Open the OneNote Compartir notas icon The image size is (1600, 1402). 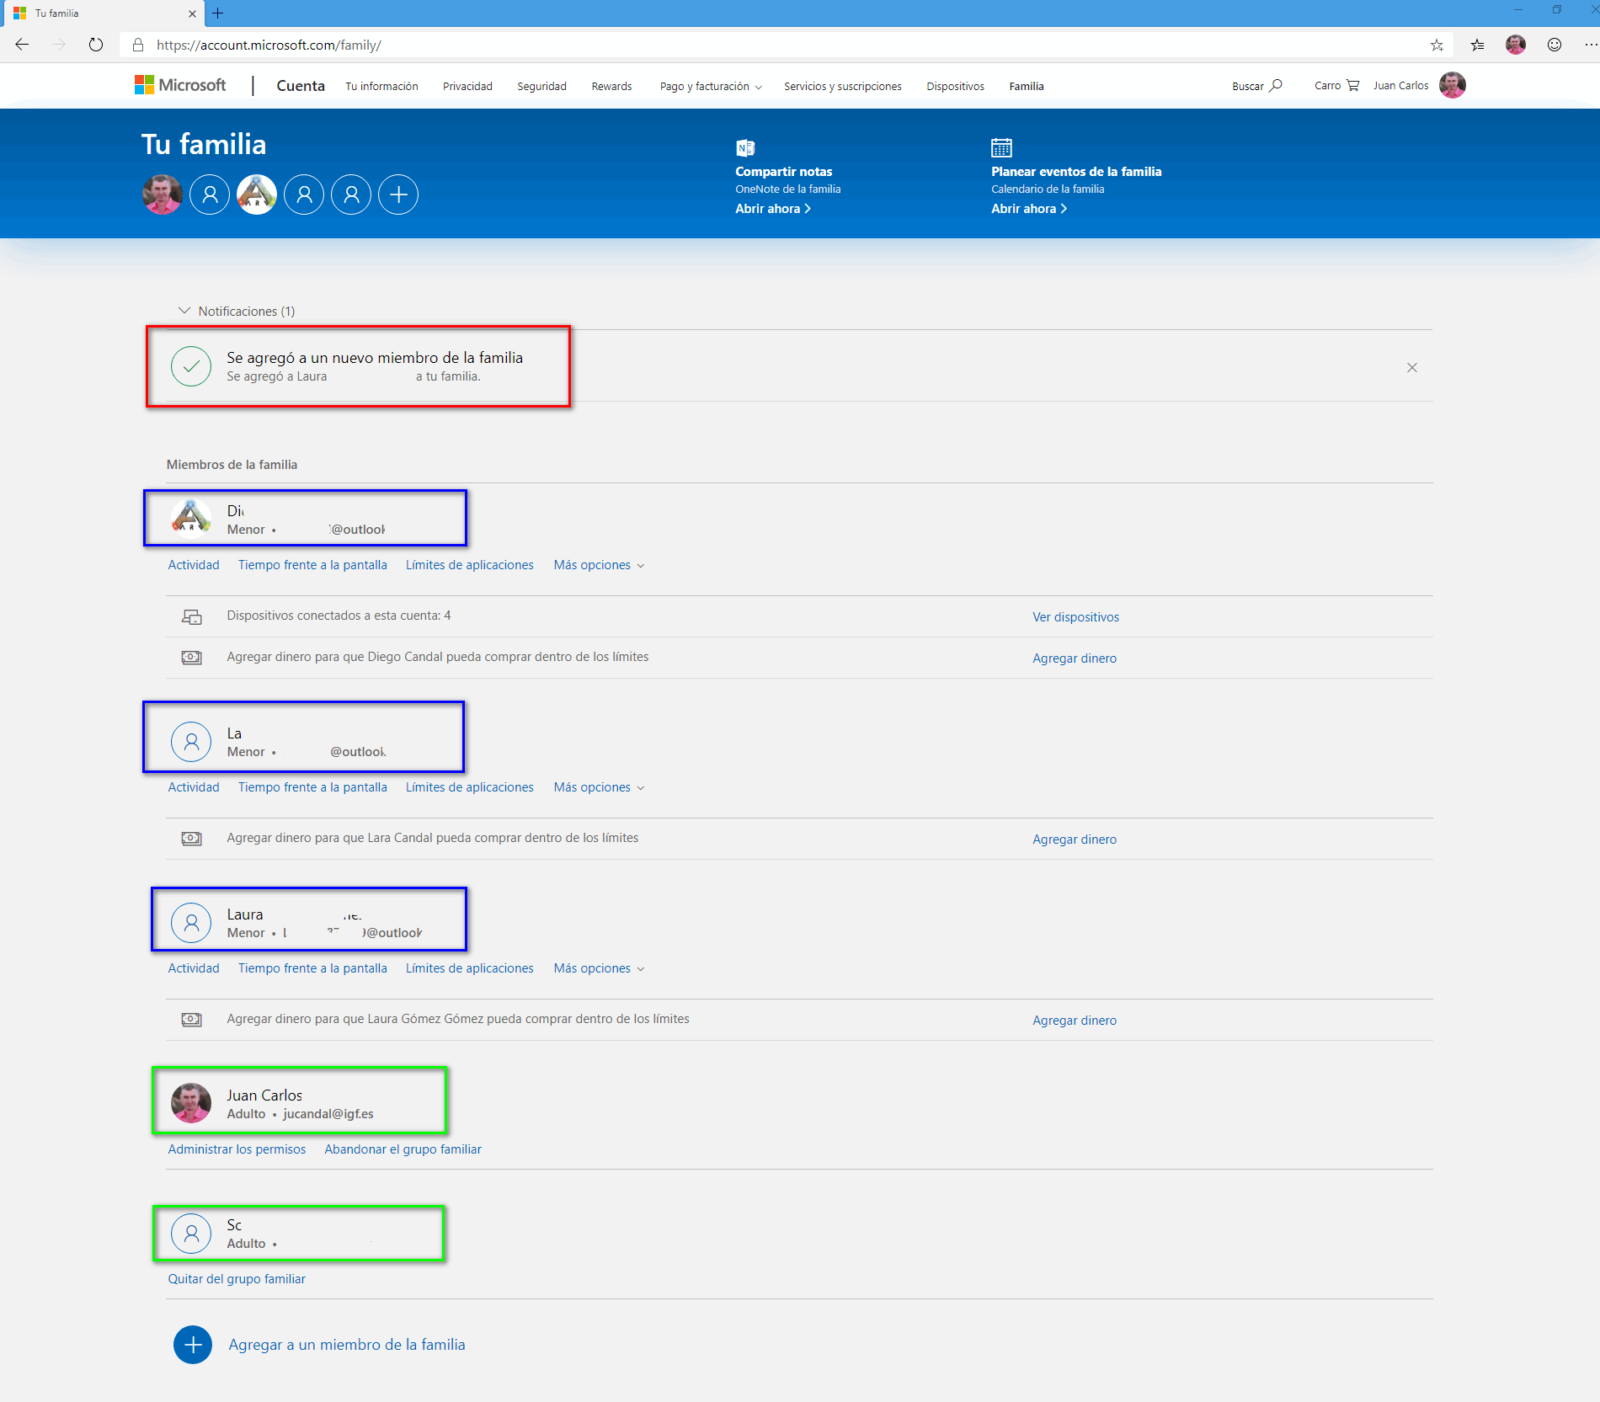(x=745, y=148)
